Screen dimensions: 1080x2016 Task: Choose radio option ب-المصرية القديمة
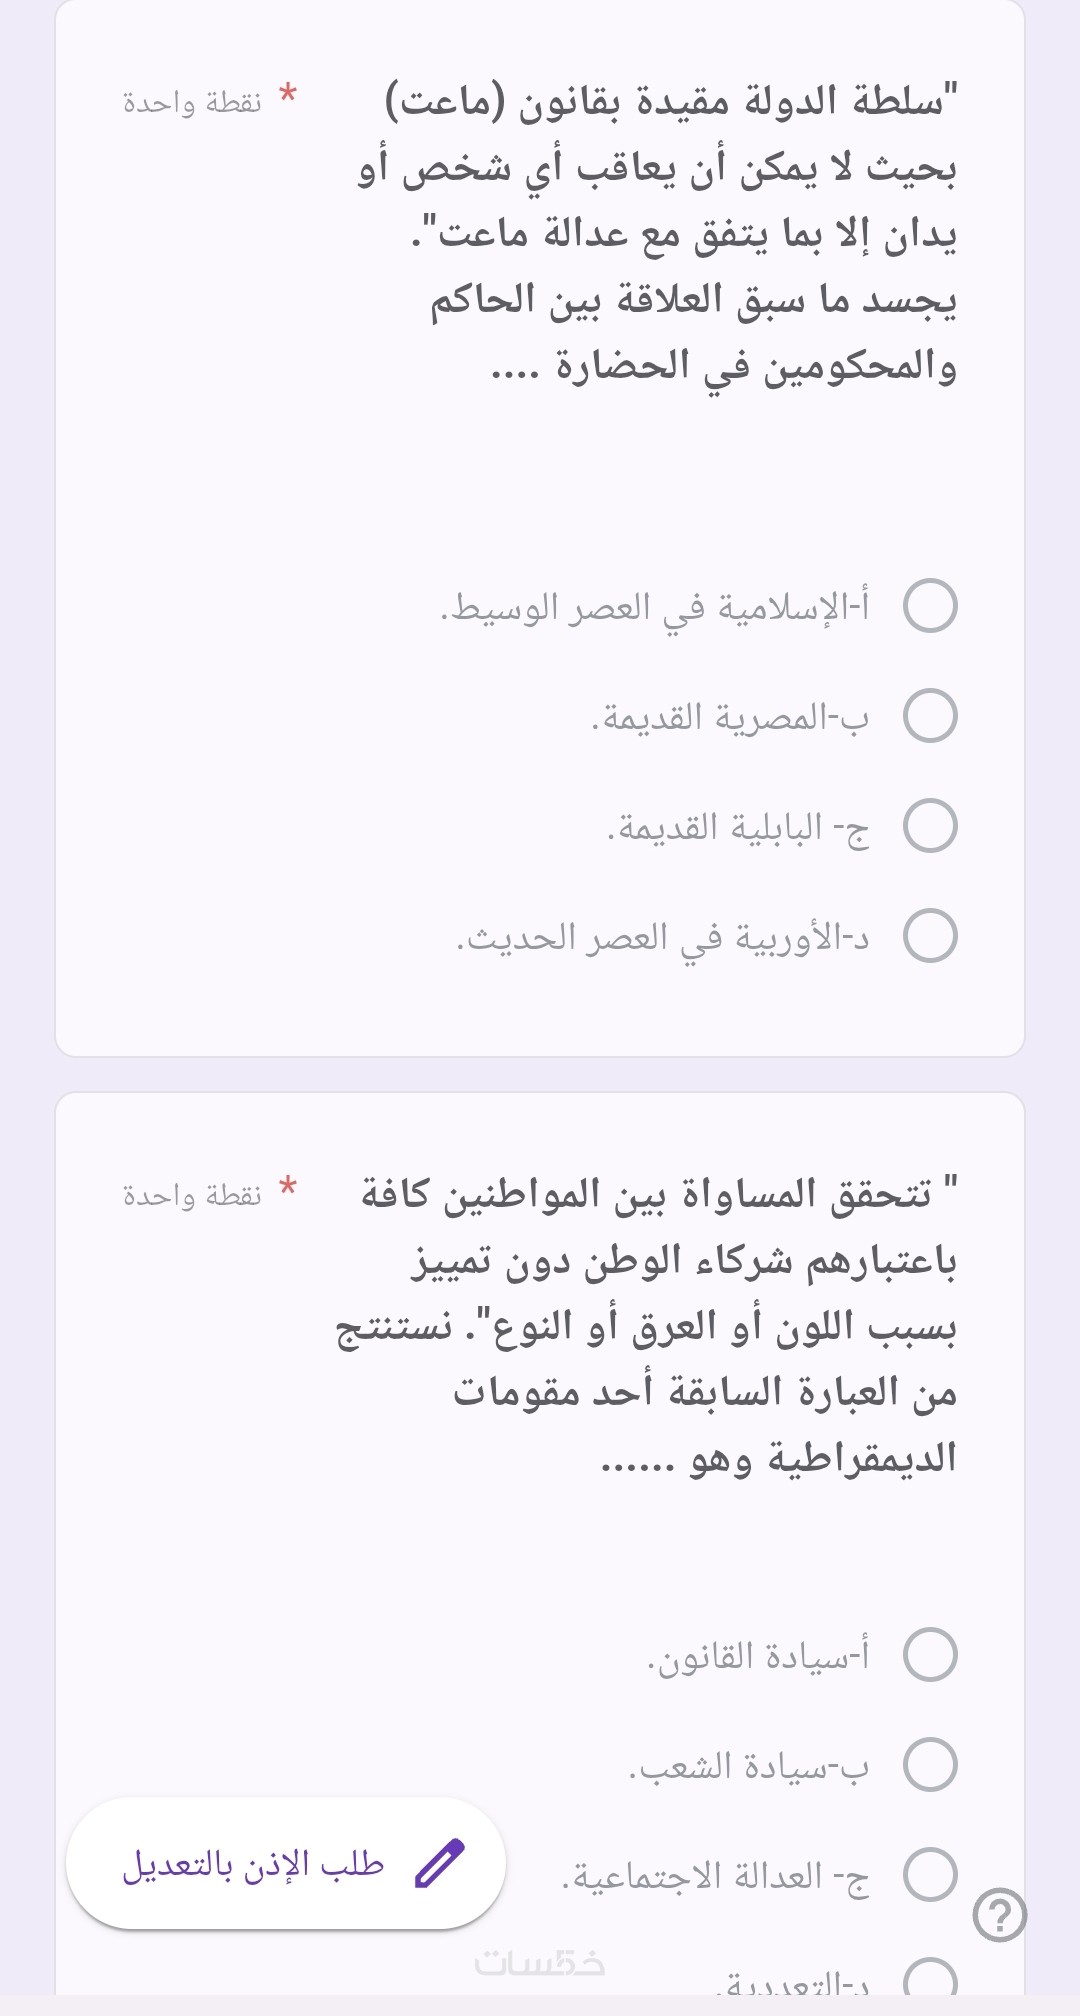tap(930, 716)
